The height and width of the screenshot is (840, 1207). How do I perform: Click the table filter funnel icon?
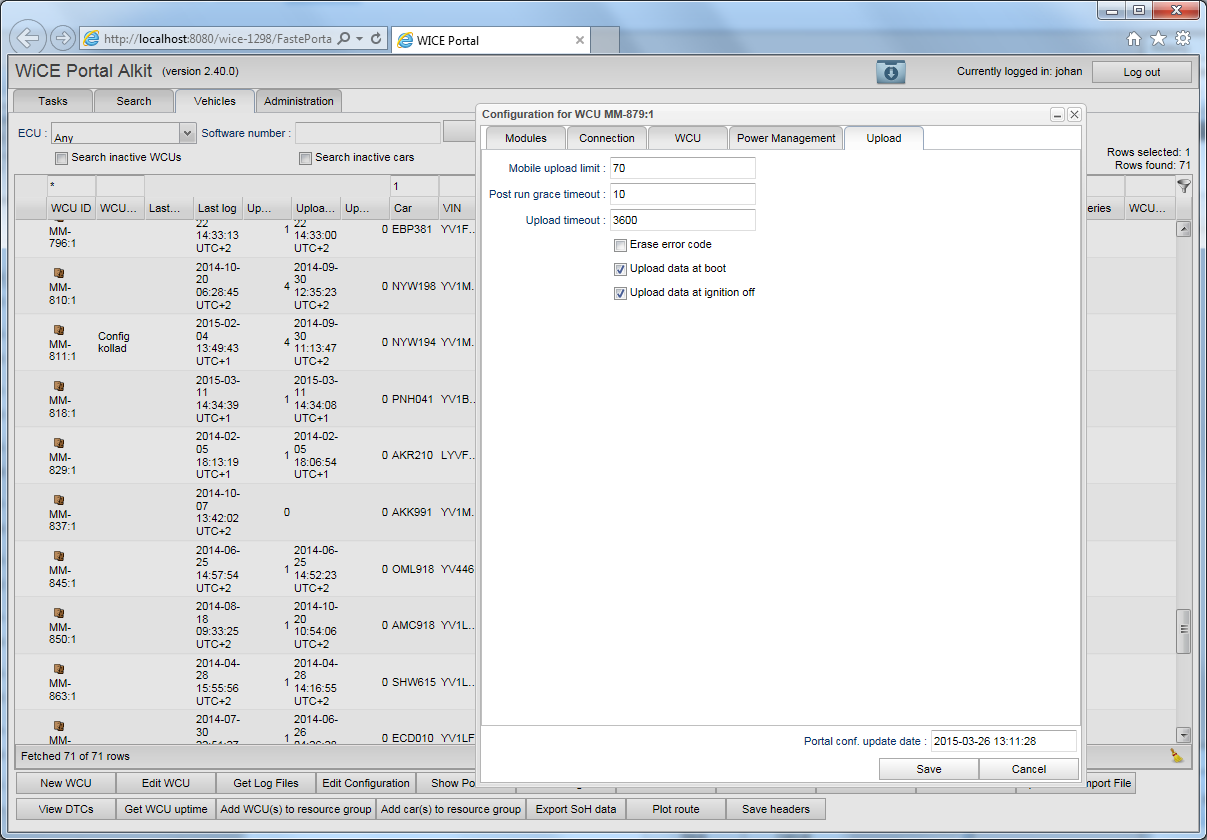(x=1184, y=186)
